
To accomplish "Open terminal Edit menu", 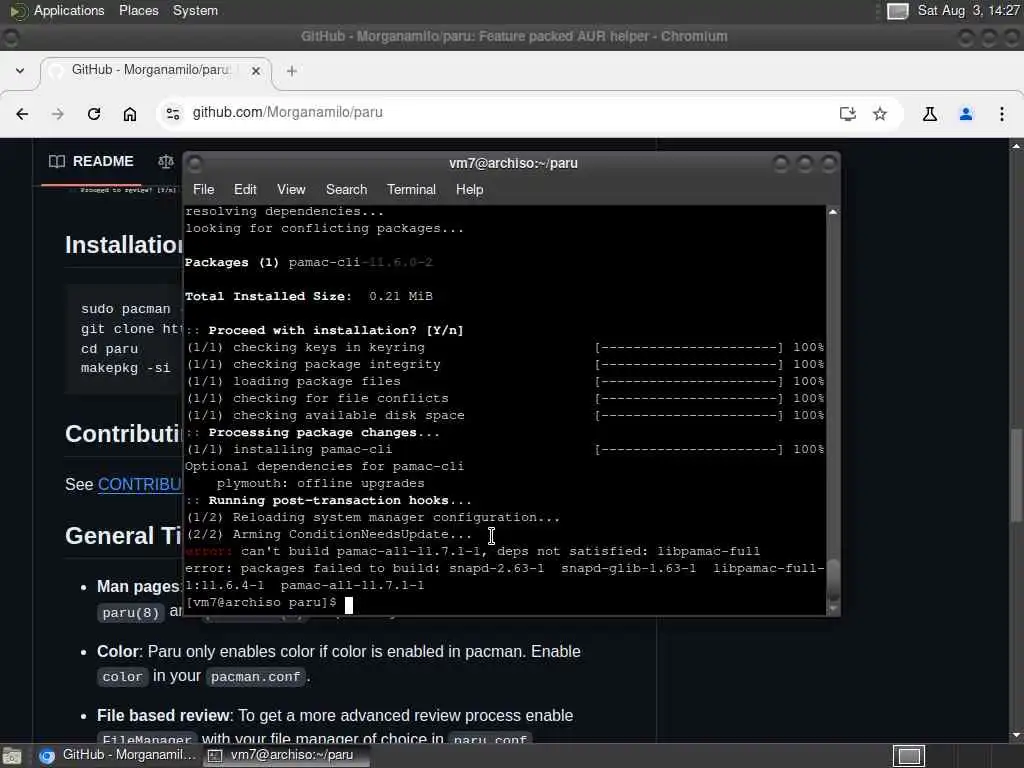I will pos(245,189).
